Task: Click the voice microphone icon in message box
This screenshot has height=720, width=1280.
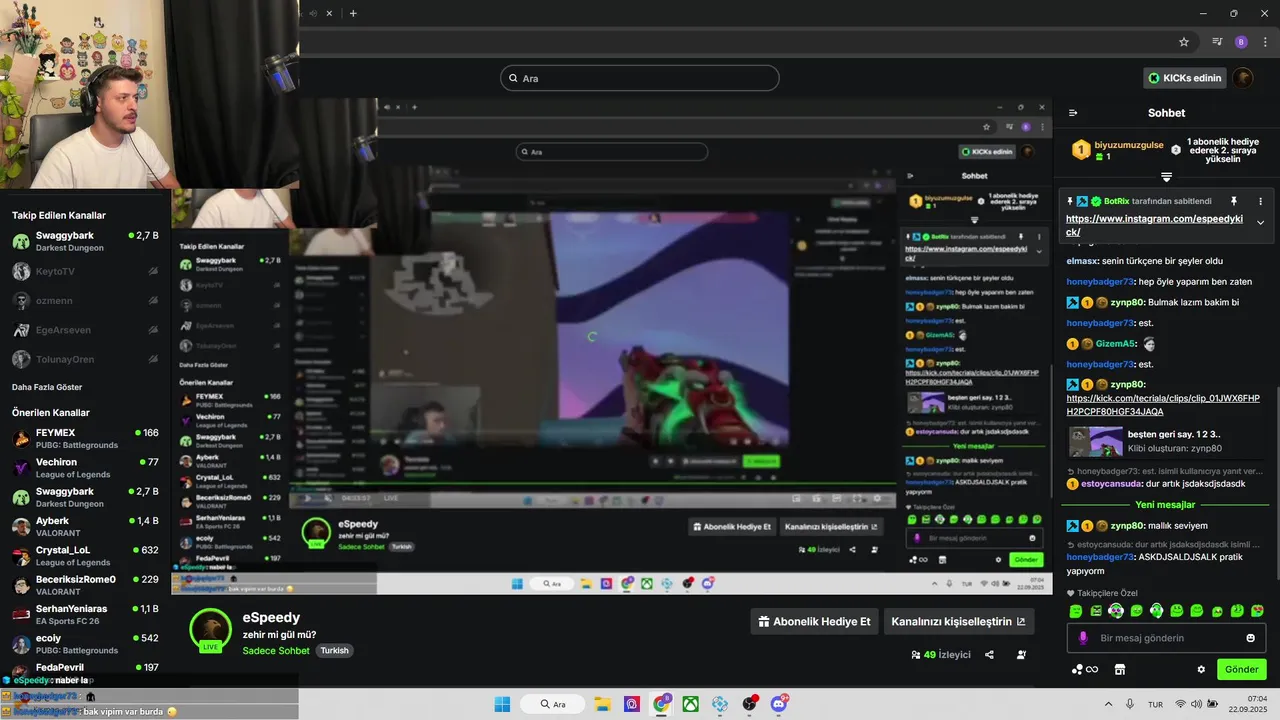Action: click(1083, 638)
